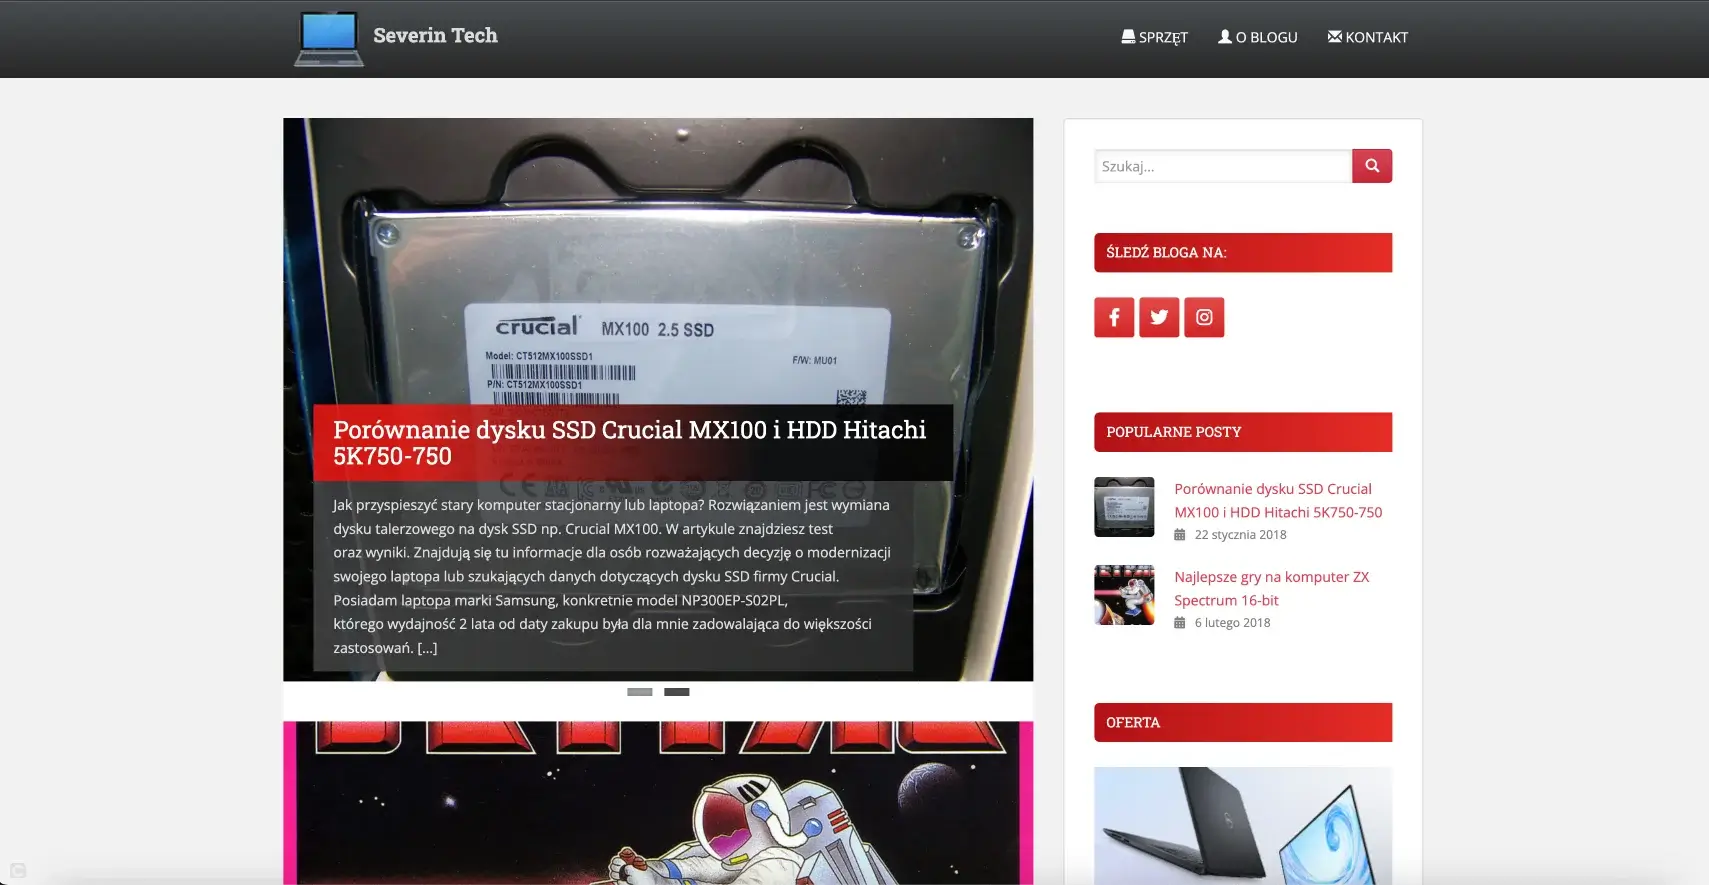The width and height of the screenshot is (1709, 885).
Task: Click the astronaut elephant post image
Action: tap(657, 803)
